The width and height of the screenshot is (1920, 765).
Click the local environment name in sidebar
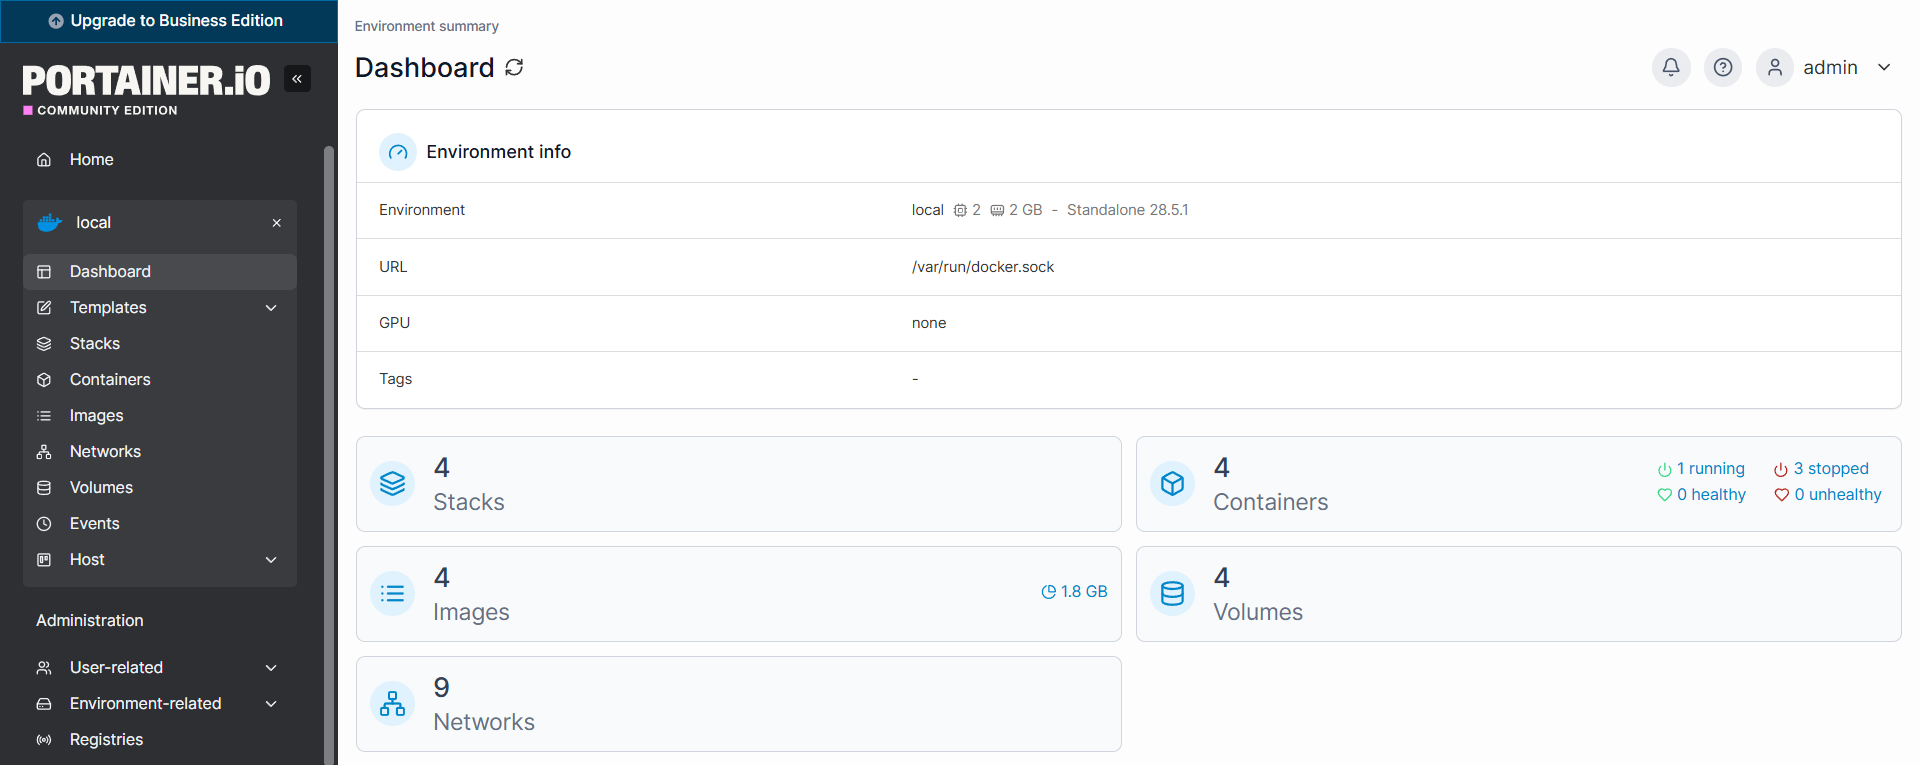click(93, 223)
